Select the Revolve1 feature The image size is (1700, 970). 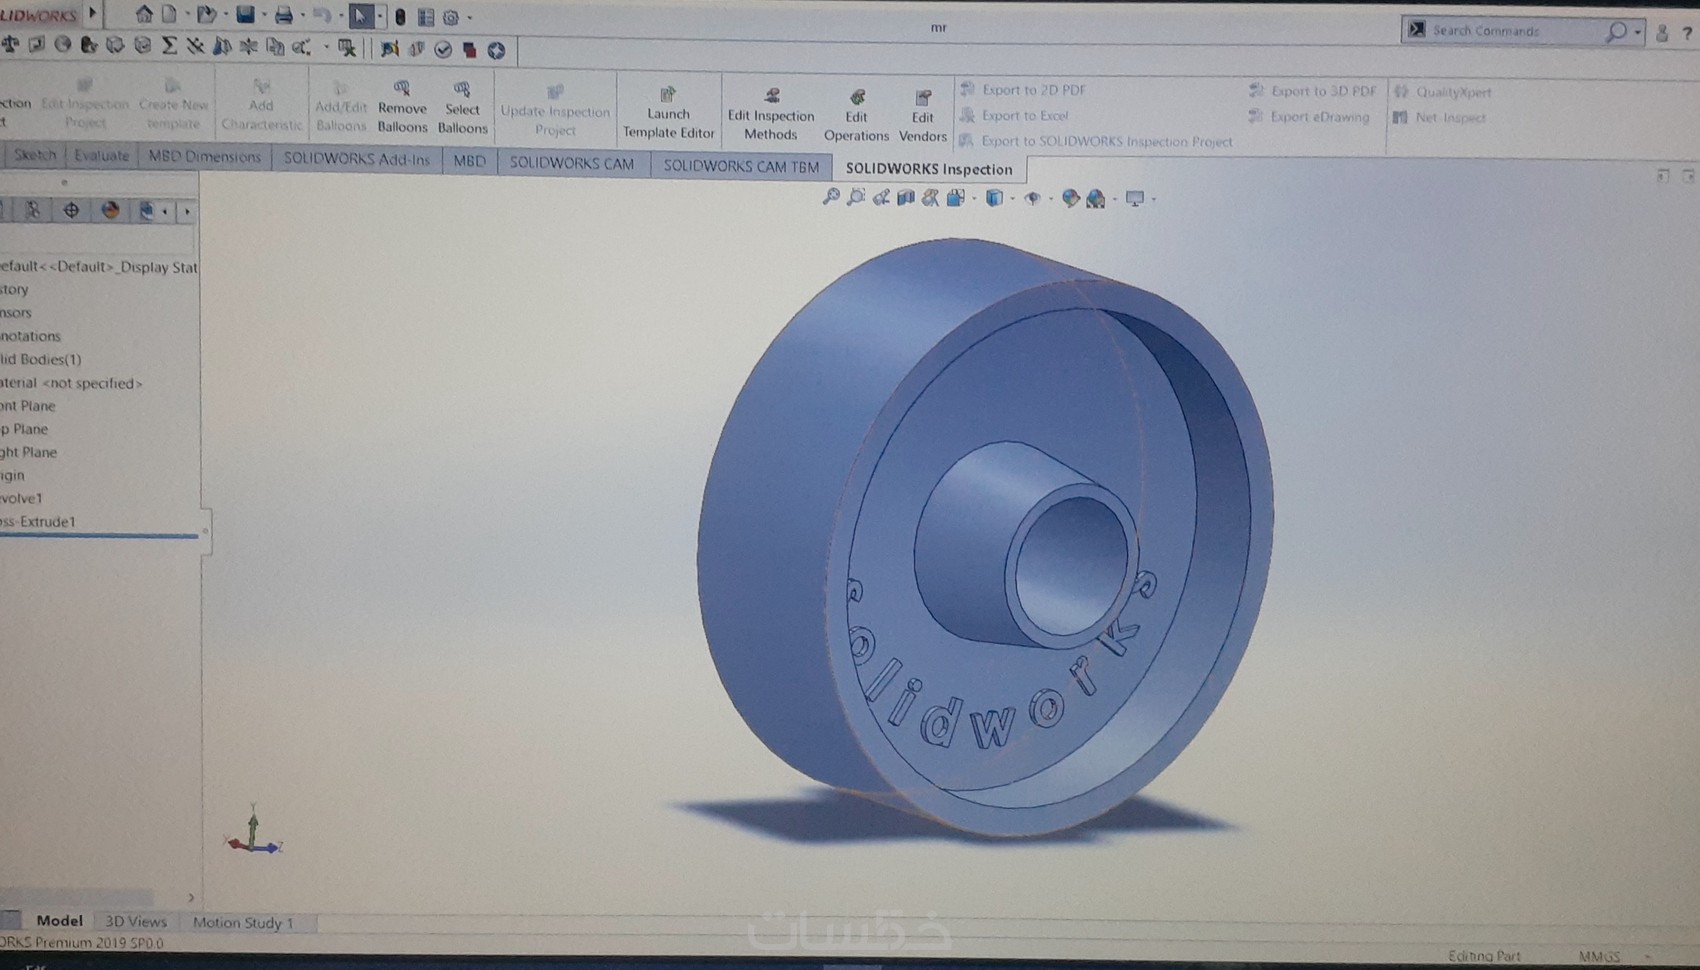pyautogui.click(x=21, y=498)
